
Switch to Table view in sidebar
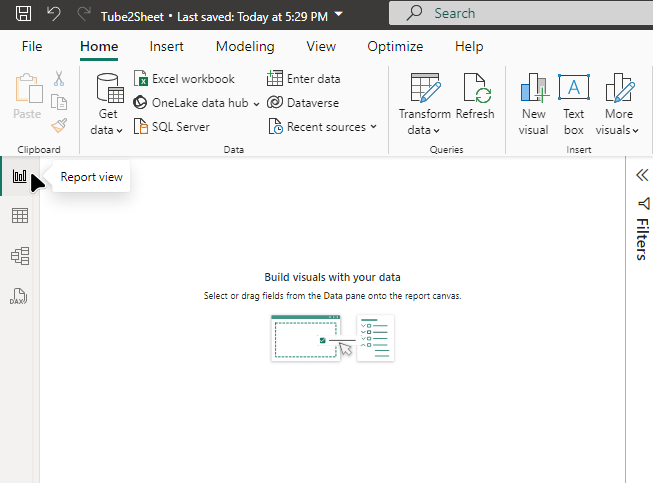[x=19, y=216]
